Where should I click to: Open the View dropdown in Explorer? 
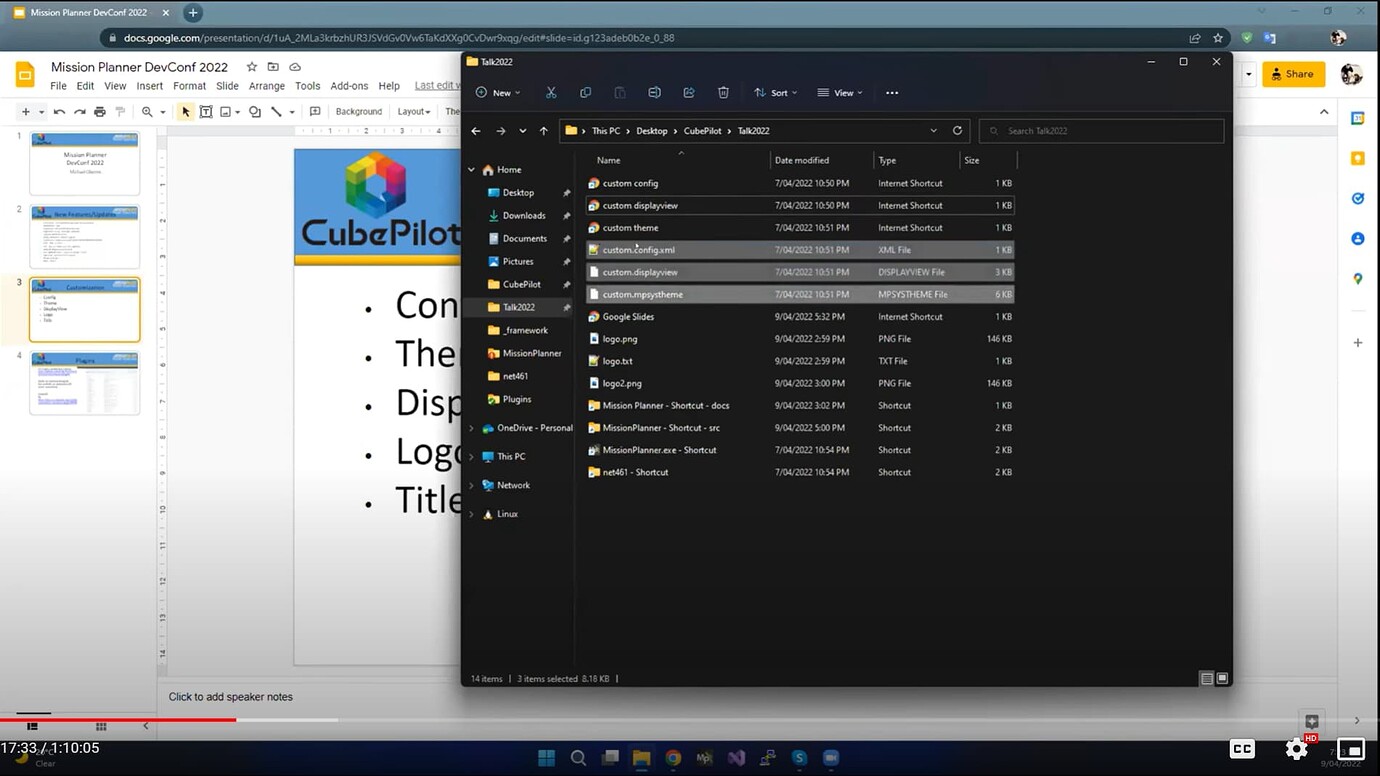(841, 92)
